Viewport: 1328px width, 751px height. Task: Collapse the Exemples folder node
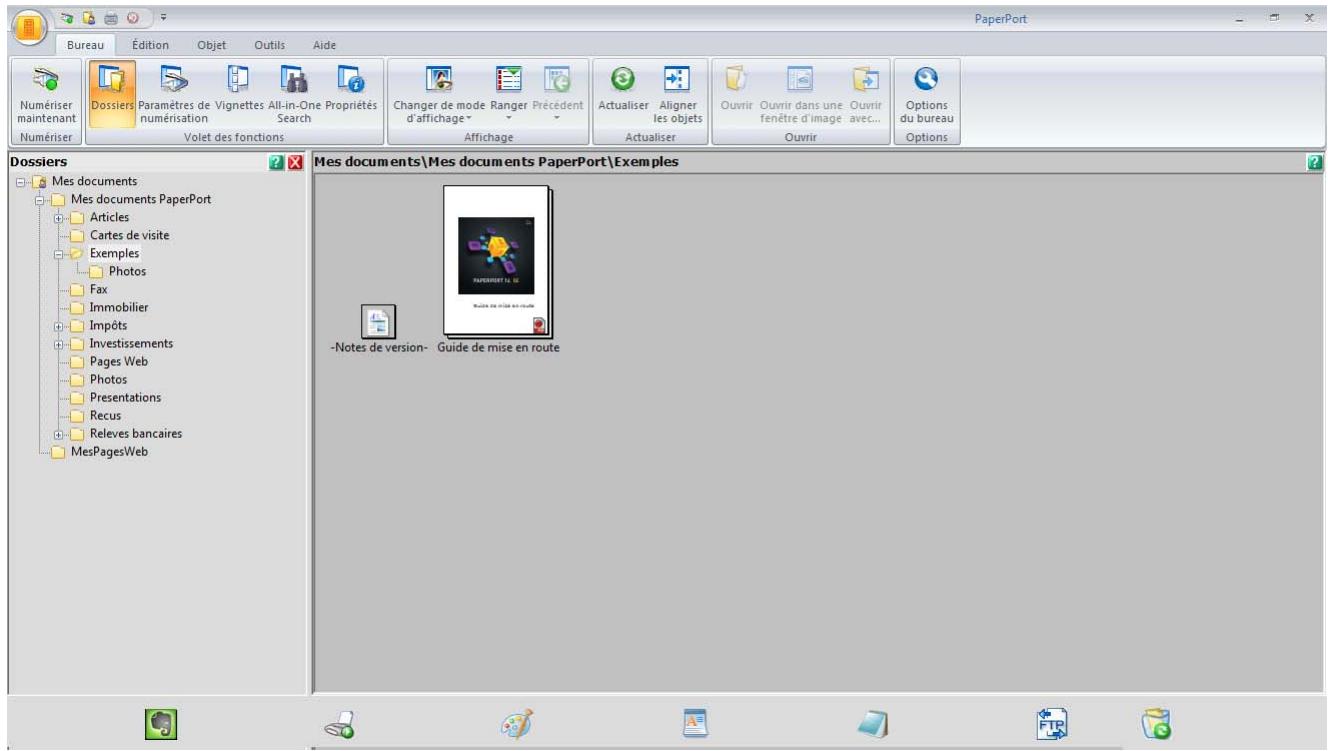tap(59, 253)
